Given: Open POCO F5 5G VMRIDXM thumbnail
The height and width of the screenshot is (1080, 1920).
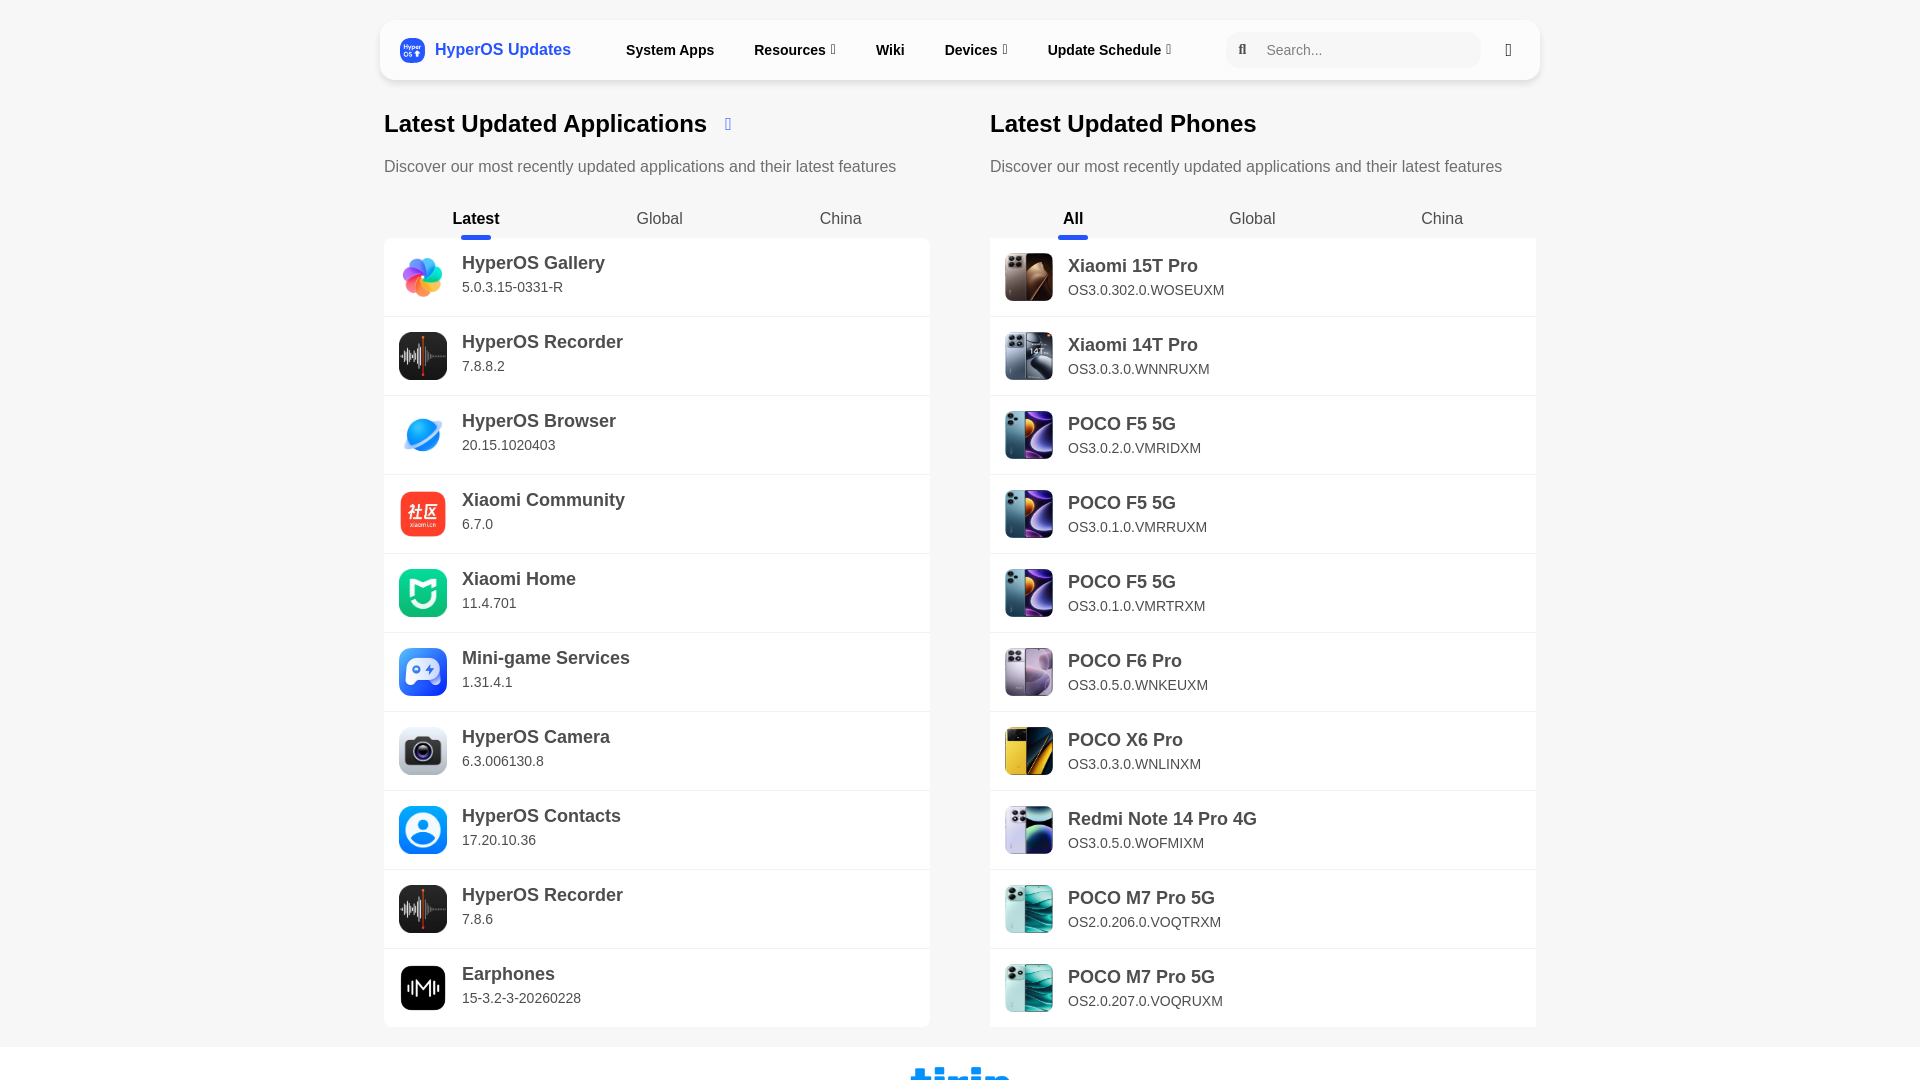Looking at the screenshot, I should tap(1029, 435).
